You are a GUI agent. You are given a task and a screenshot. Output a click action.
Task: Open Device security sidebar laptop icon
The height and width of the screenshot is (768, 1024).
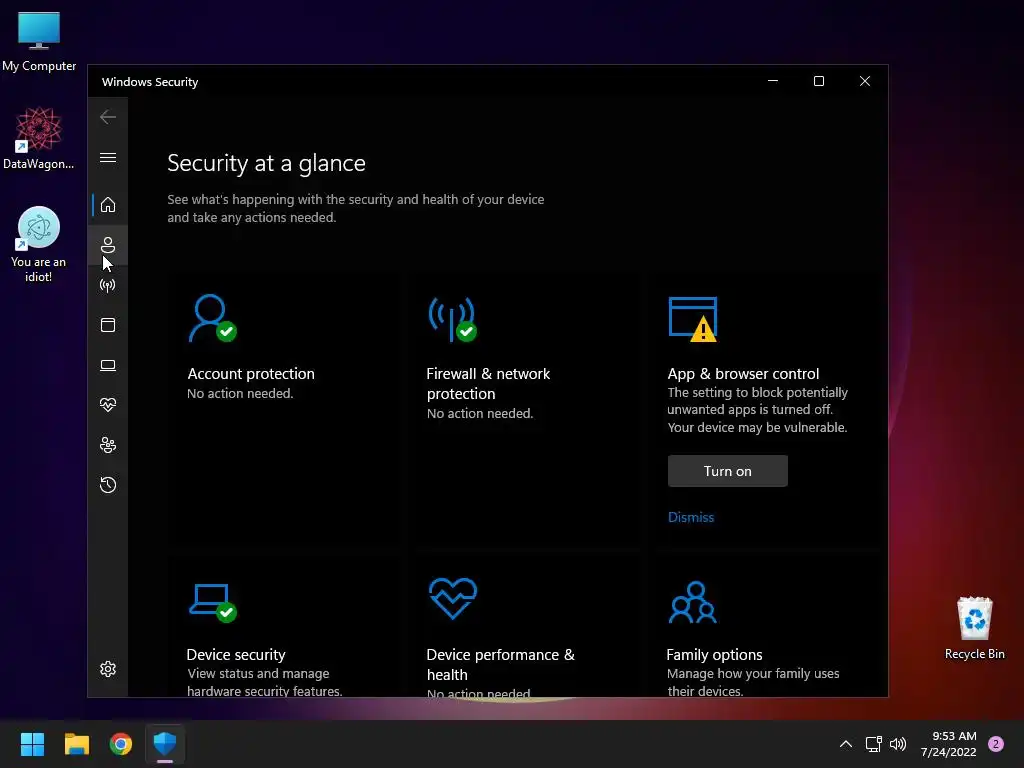(x=108, y=365)
